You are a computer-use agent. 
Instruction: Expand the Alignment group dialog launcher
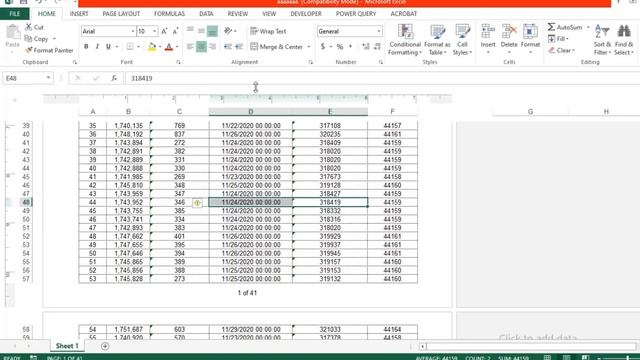[311, 62]
